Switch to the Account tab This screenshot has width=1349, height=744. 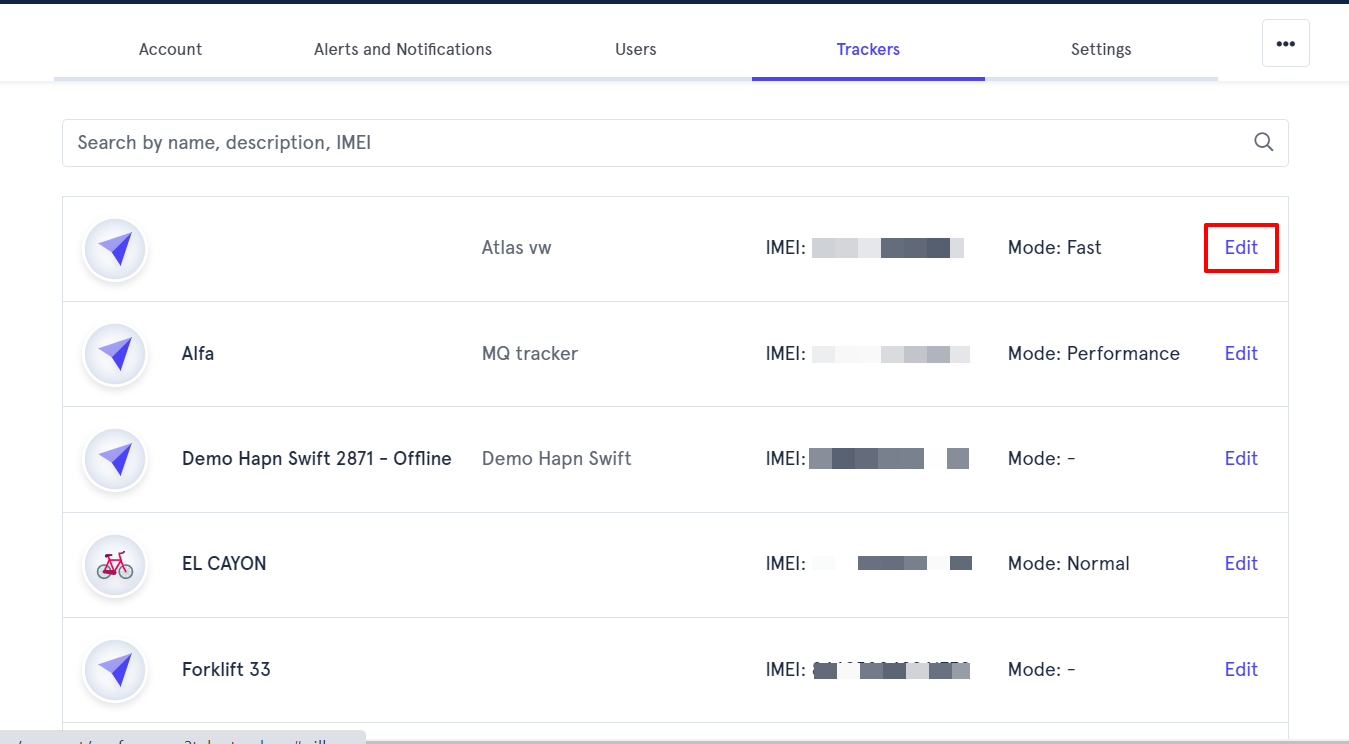pos(170,49)
